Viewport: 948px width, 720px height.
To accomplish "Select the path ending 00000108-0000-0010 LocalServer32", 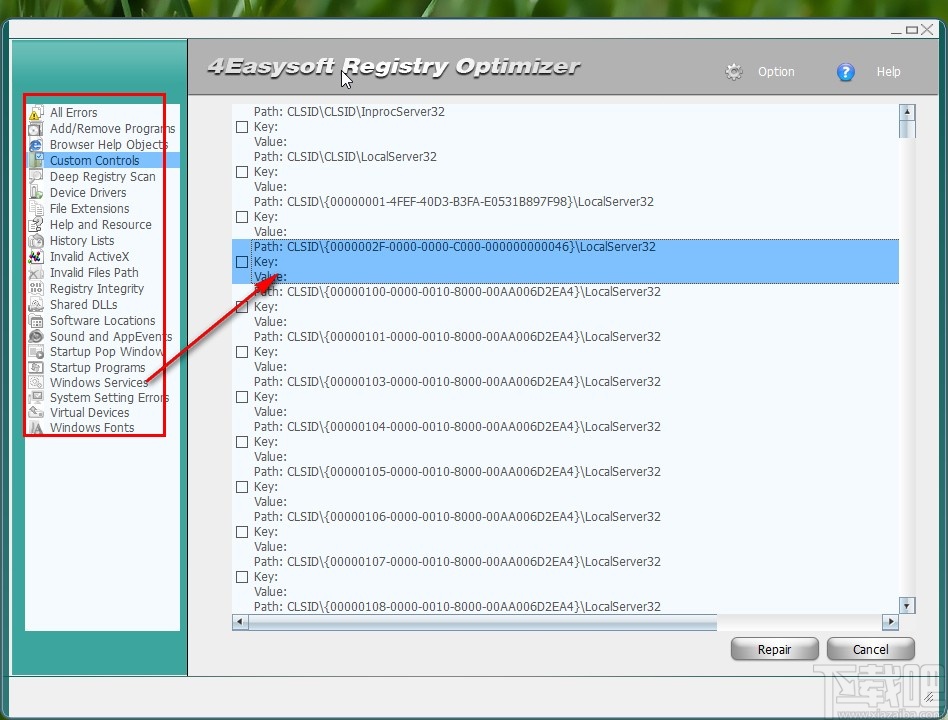I will 457,606.
